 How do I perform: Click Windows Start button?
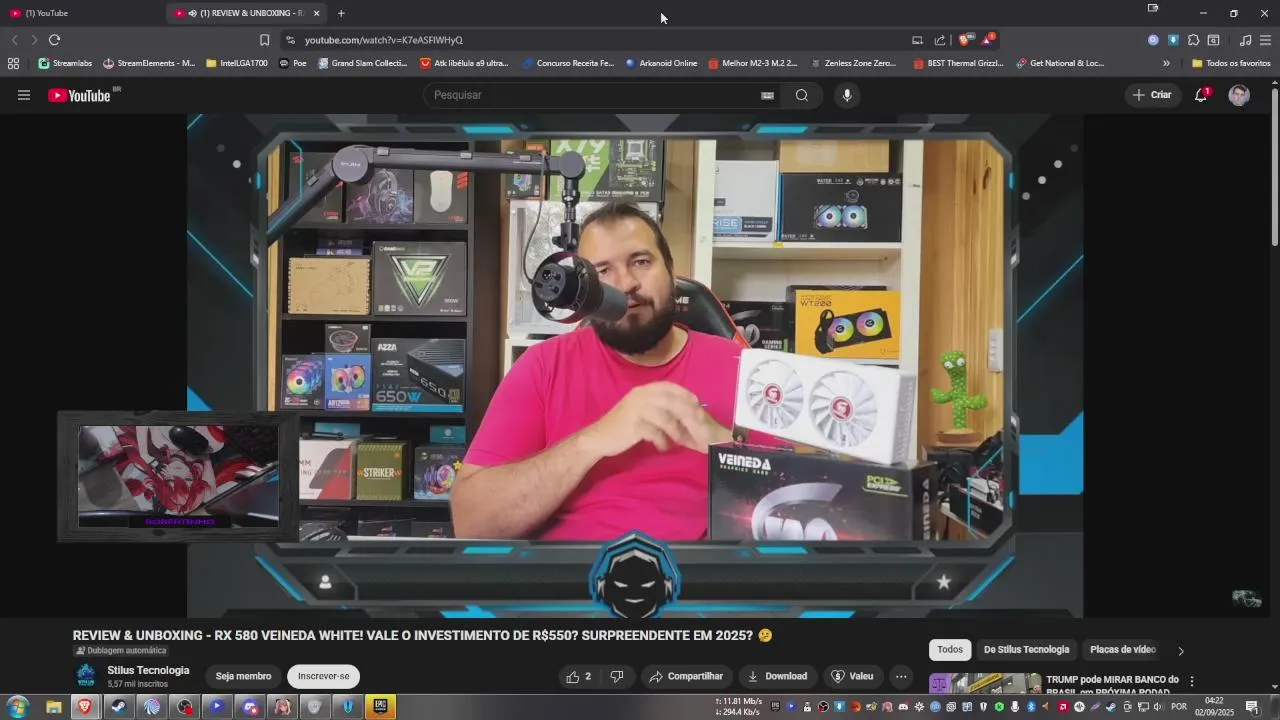click(x=18, y=707)
